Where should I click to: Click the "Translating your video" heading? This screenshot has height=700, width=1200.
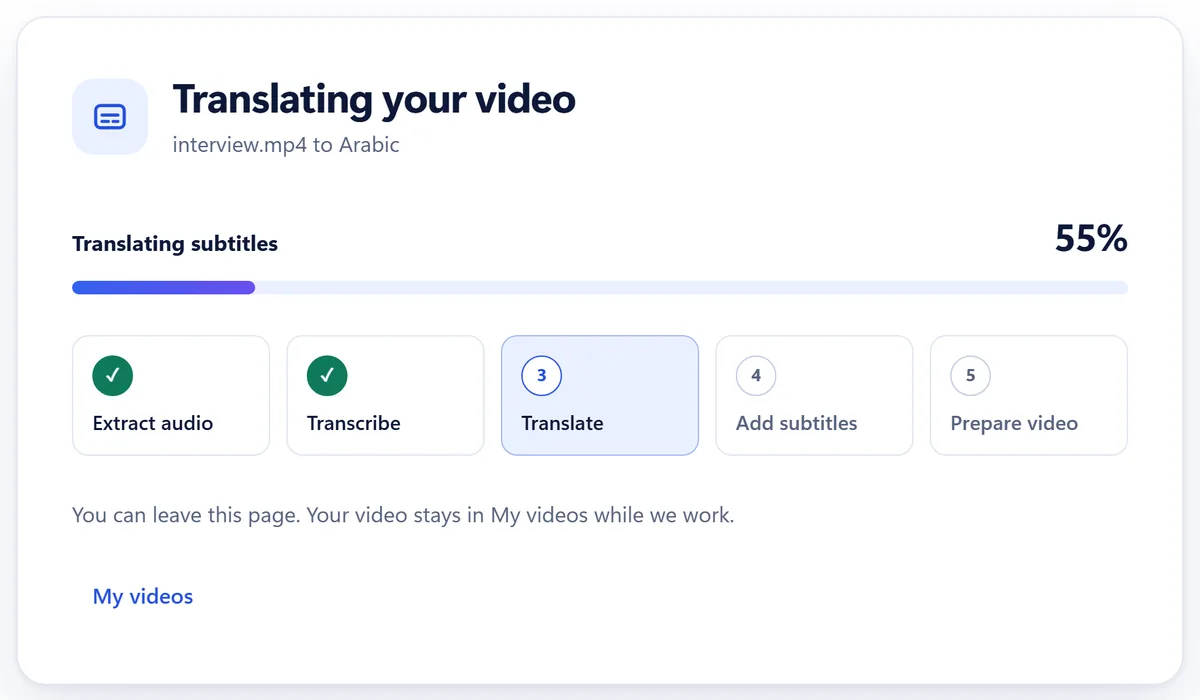coord(374,100)
